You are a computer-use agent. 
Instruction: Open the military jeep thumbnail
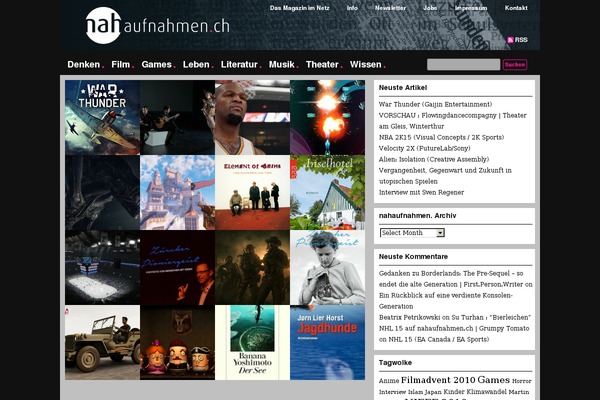(x=103, y=343)
